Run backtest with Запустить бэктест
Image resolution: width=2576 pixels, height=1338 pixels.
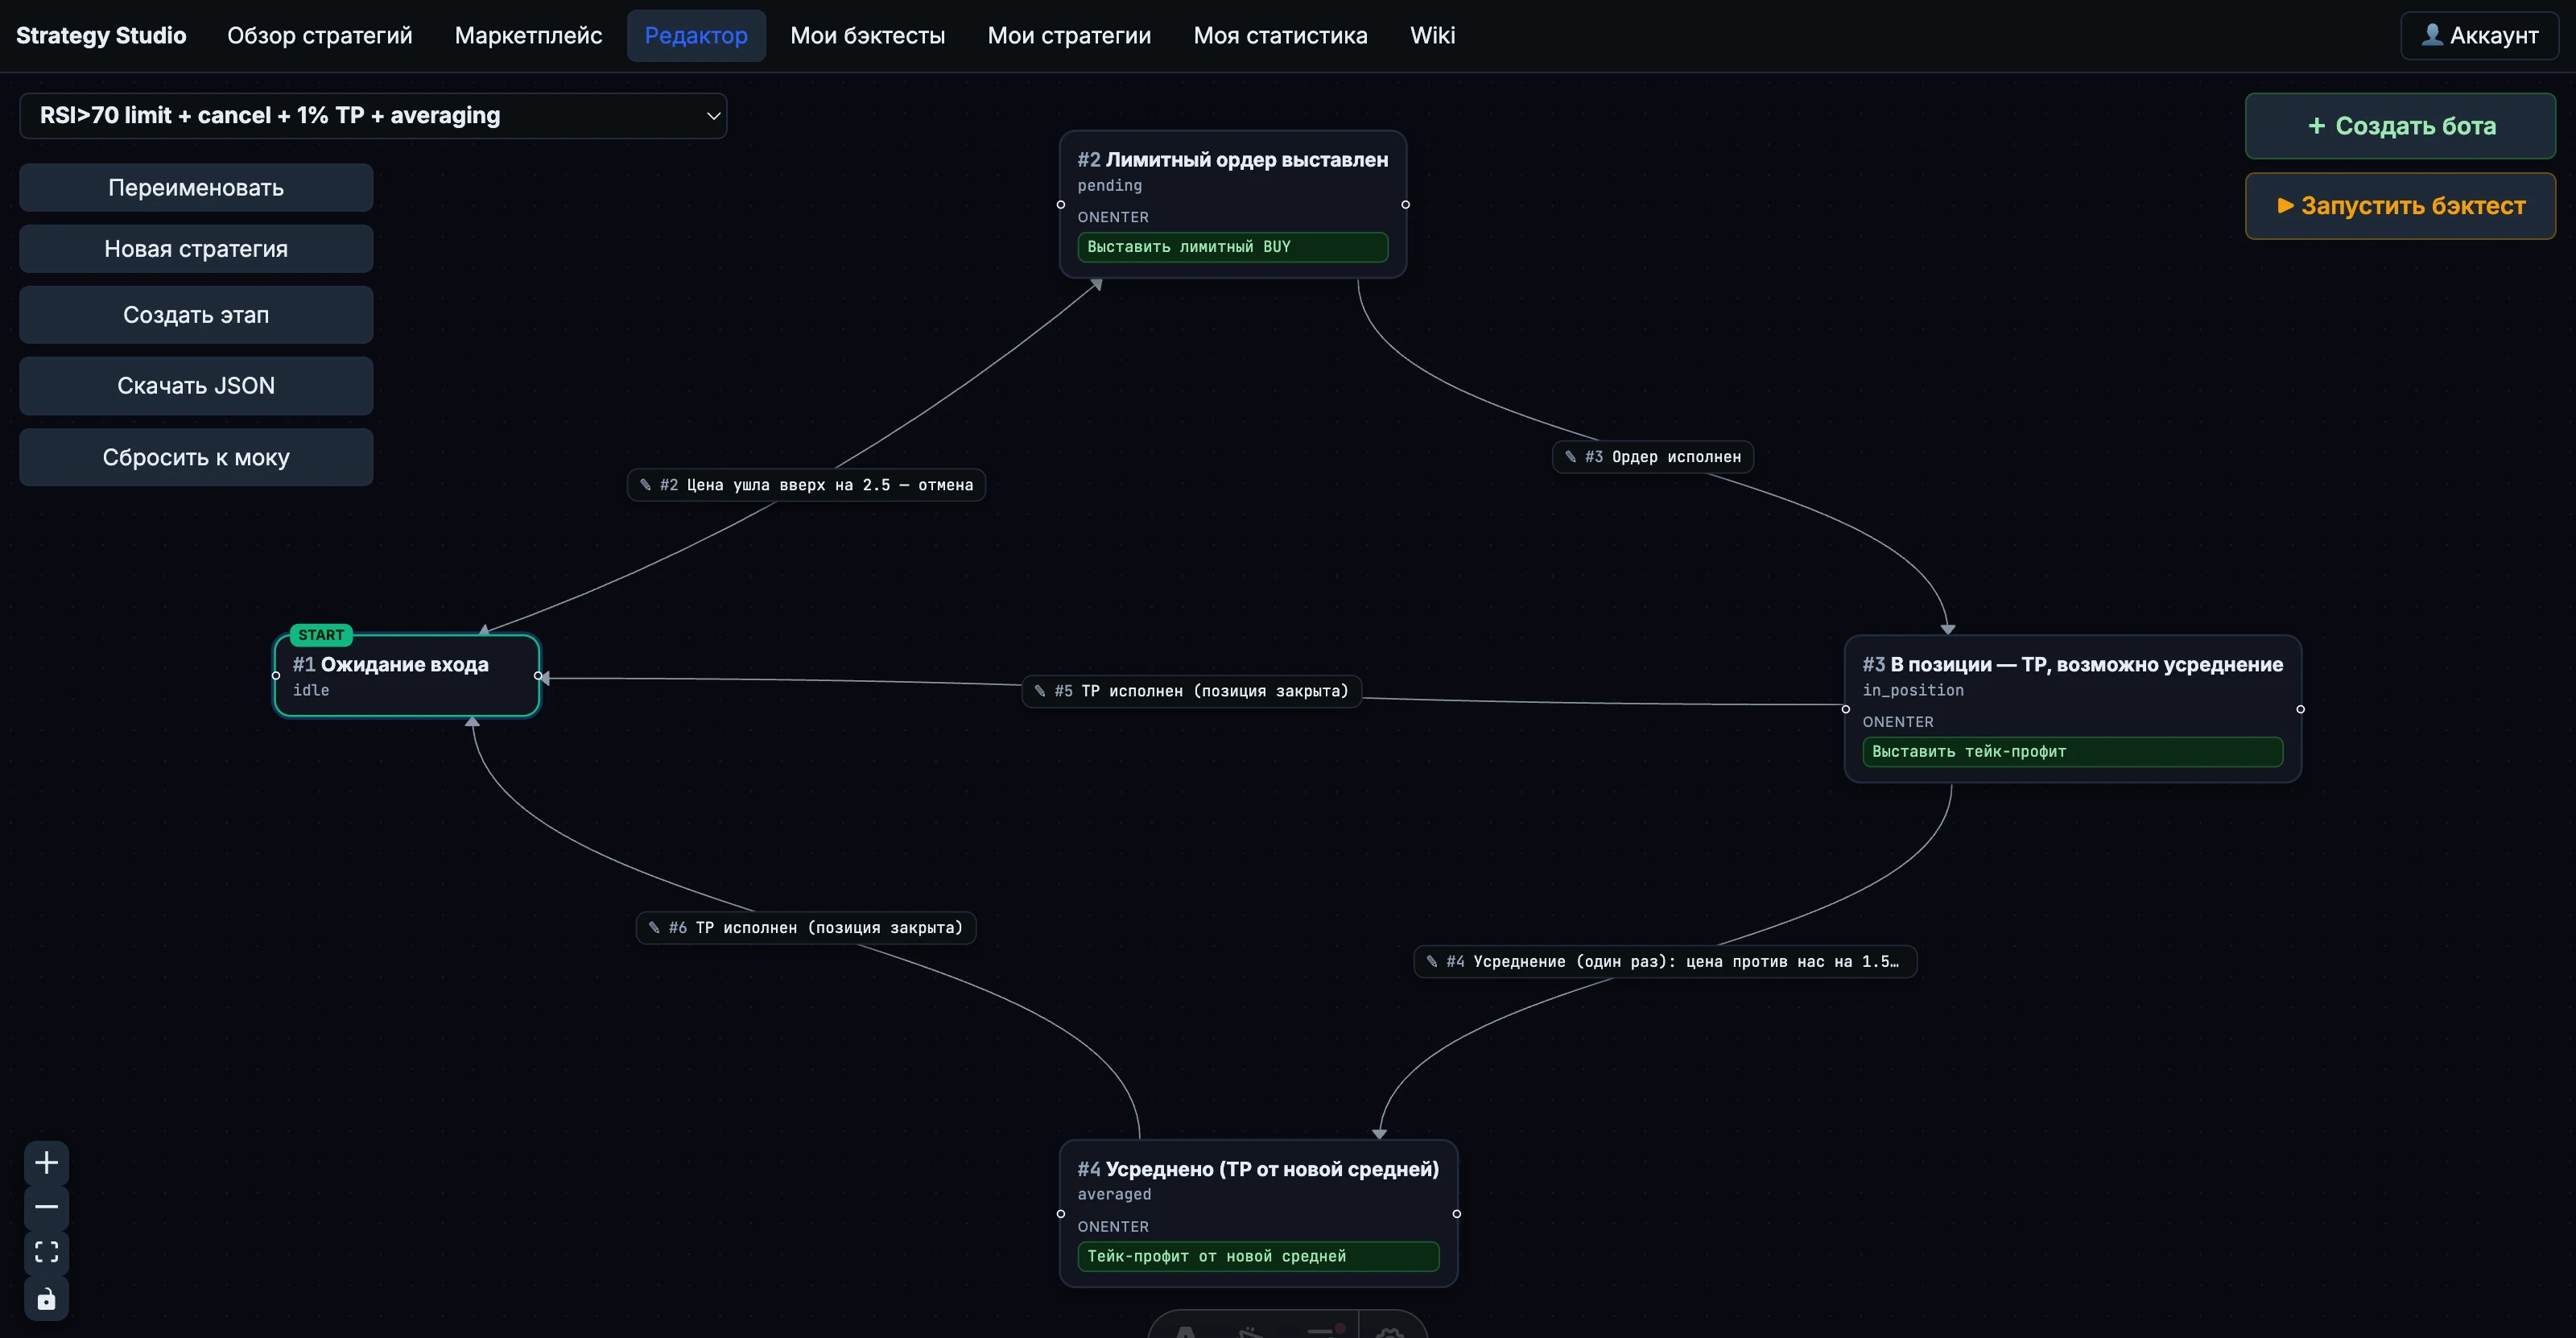[x=2400, y=206]
